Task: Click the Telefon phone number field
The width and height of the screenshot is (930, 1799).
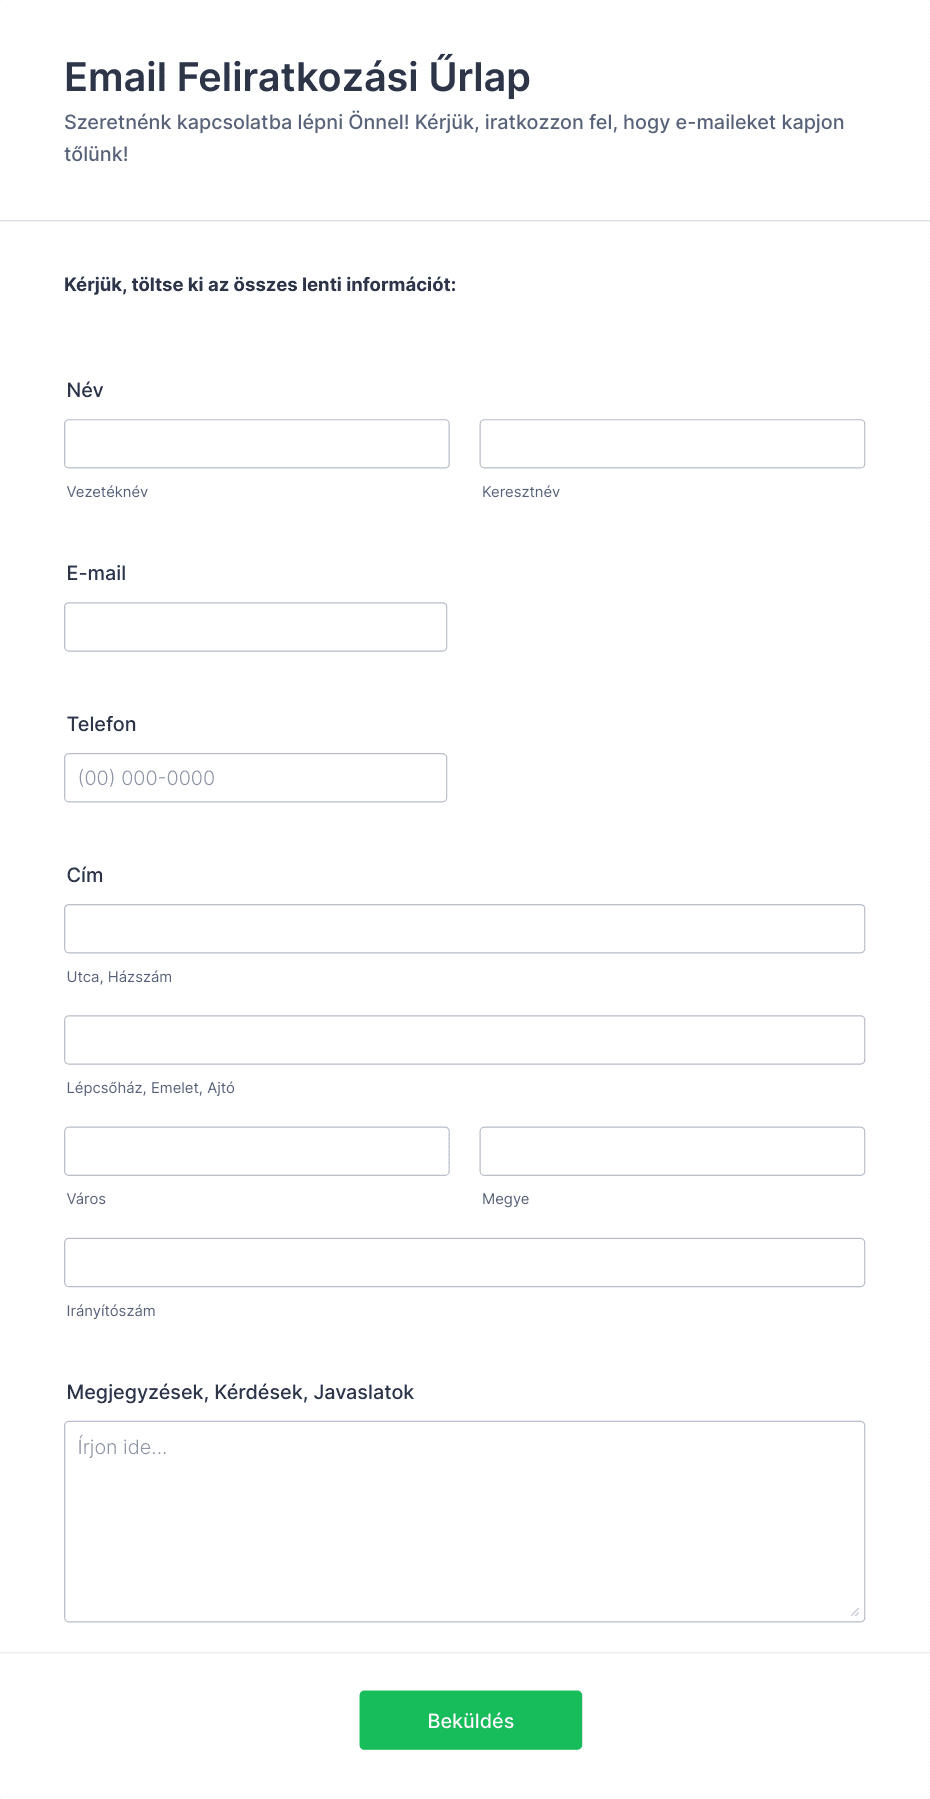Action: (x=255, y=777)
